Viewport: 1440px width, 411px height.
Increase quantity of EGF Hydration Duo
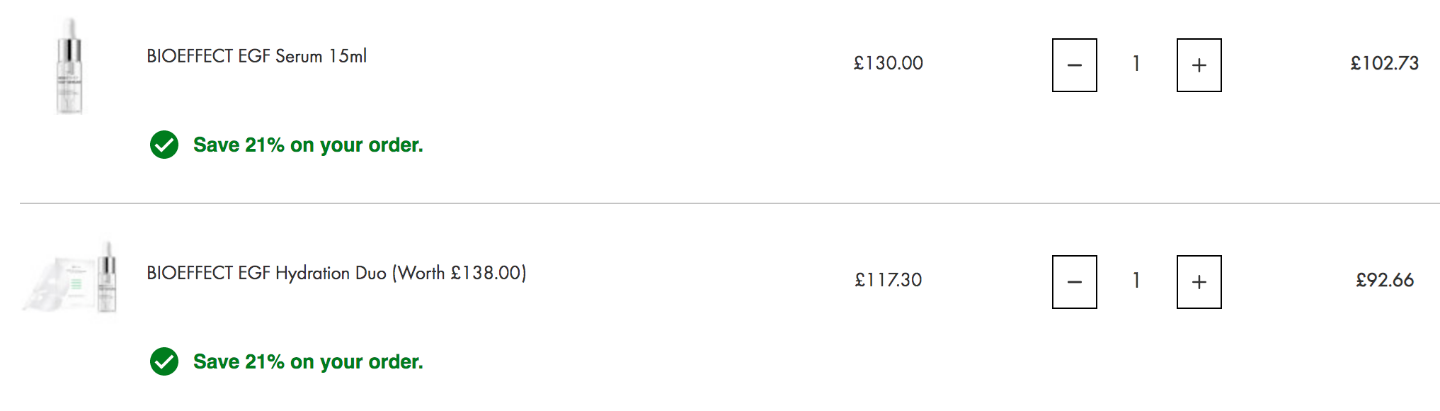click(1199, 282)
